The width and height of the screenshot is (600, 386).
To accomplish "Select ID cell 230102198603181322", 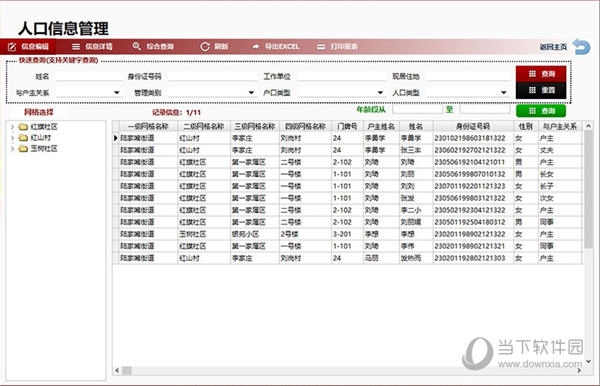I will coord(473,138).
